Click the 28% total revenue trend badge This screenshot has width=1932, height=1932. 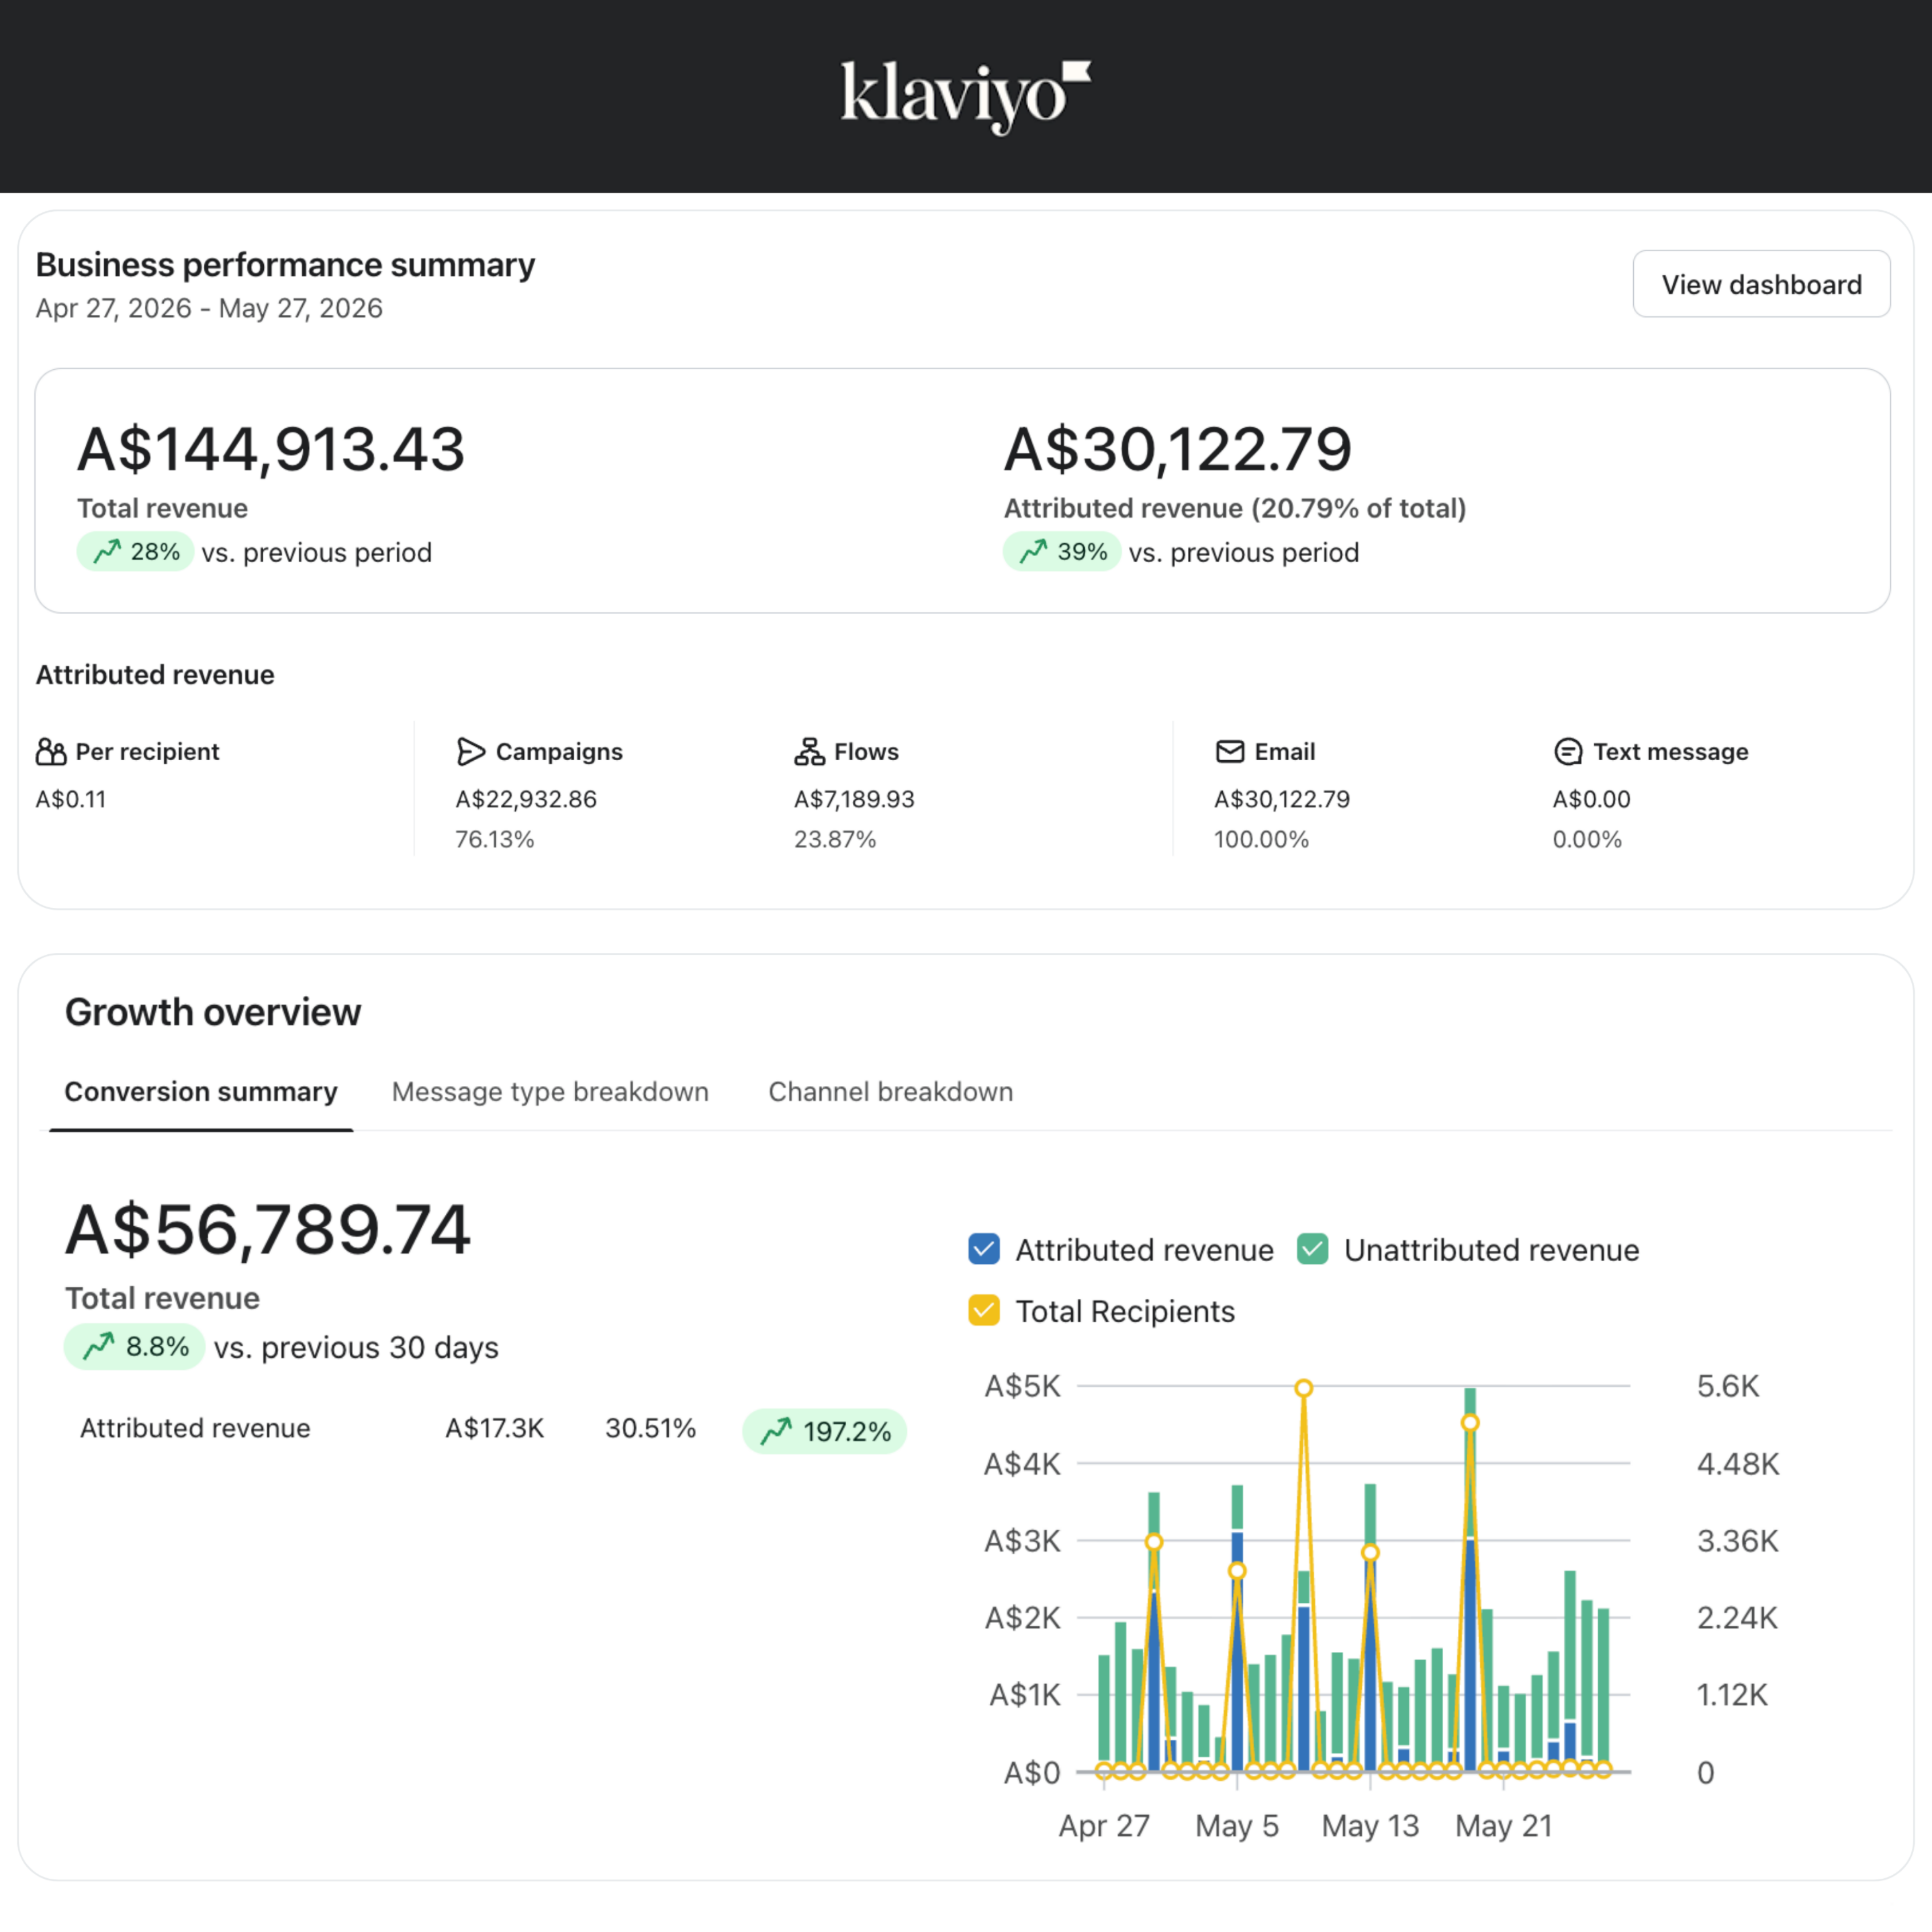coord(135,552)
